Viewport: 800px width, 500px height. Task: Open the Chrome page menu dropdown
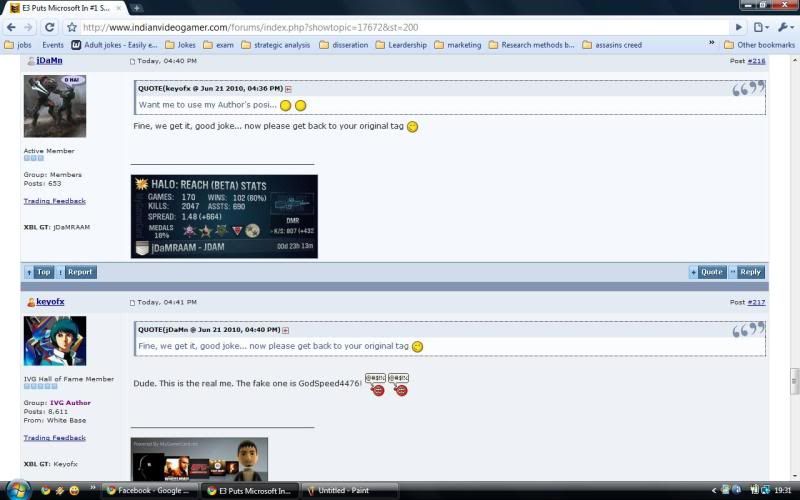pyautogui.click(x=762, y=27)
